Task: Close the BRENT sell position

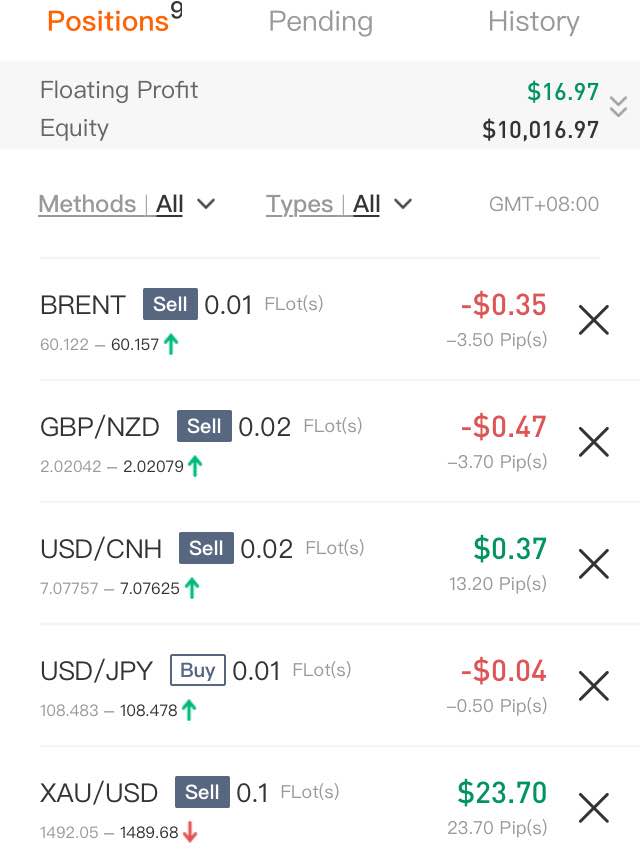Action: tap(594, 320)
